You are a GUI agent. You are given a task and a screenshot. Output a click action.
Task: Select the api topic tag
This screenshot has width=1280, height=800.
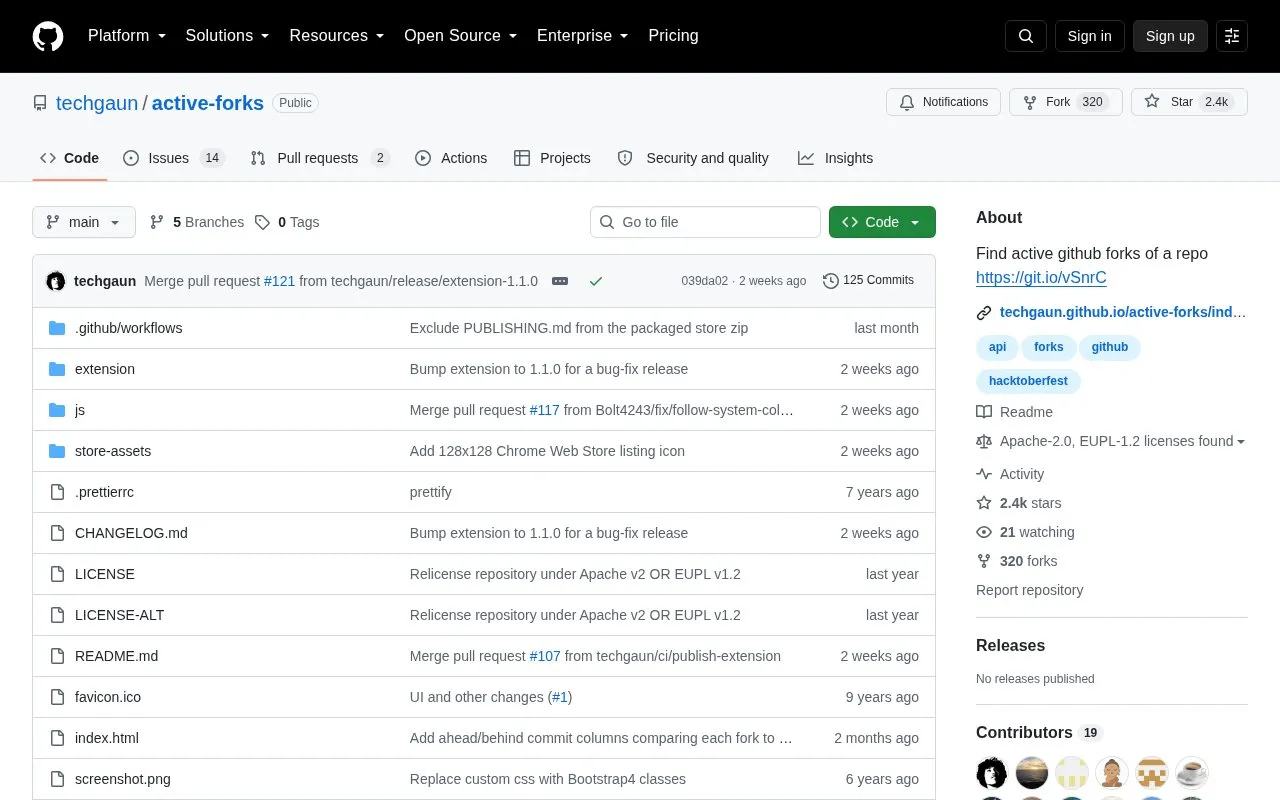[x=997, y=347]
